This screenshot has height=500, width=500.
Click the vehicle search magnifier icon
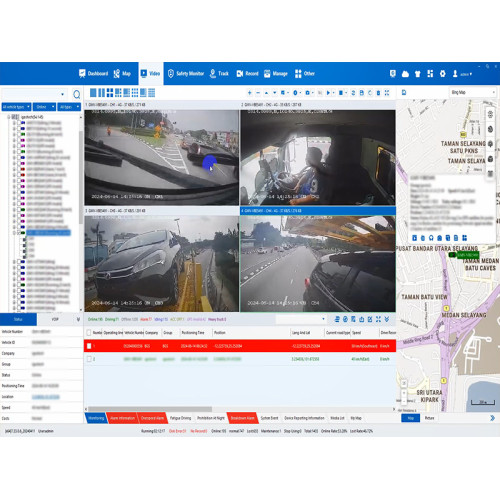pos(76,95)
